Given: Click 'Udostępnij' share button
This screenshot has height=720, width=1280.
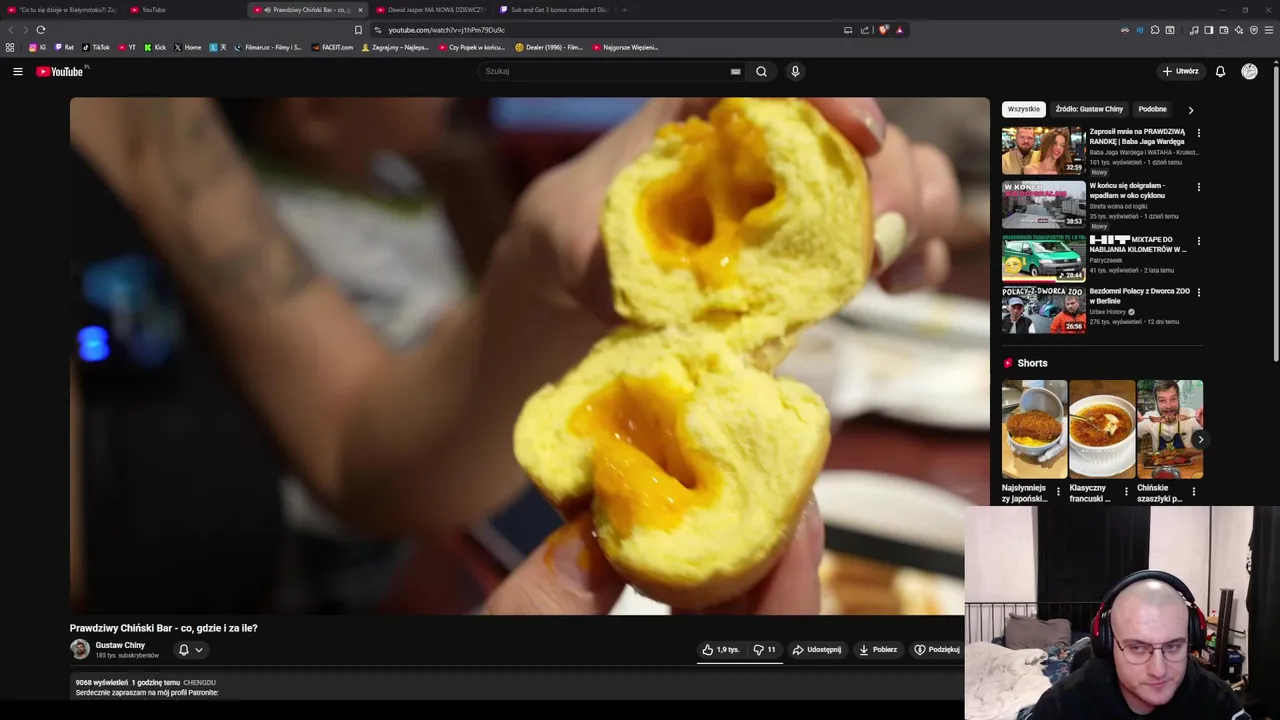Looking at the screenshot, I should (817, 650).
